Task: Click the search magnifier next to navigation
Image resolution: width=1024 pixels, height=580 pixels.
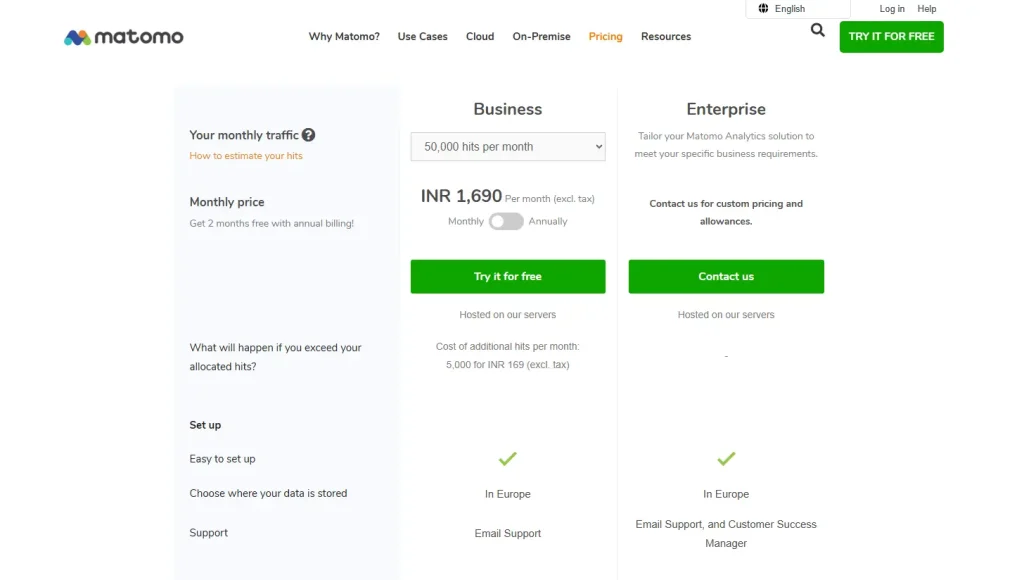Action: coord(817,30)
